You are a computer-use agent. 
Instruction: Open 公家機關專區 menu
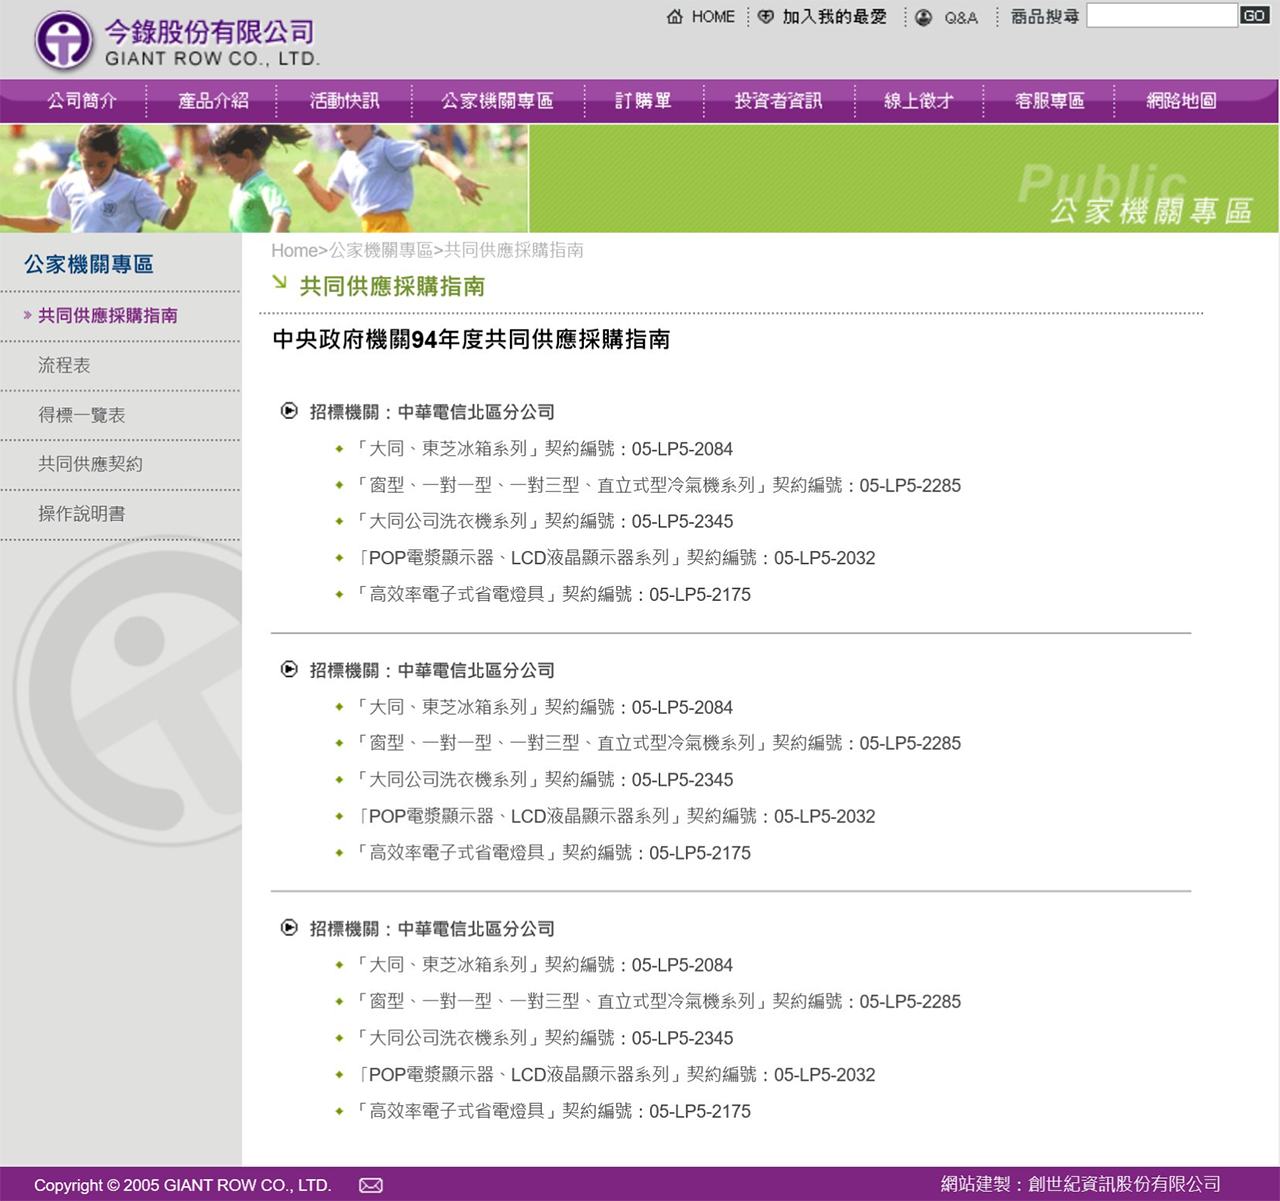click(x=497, y=101)
